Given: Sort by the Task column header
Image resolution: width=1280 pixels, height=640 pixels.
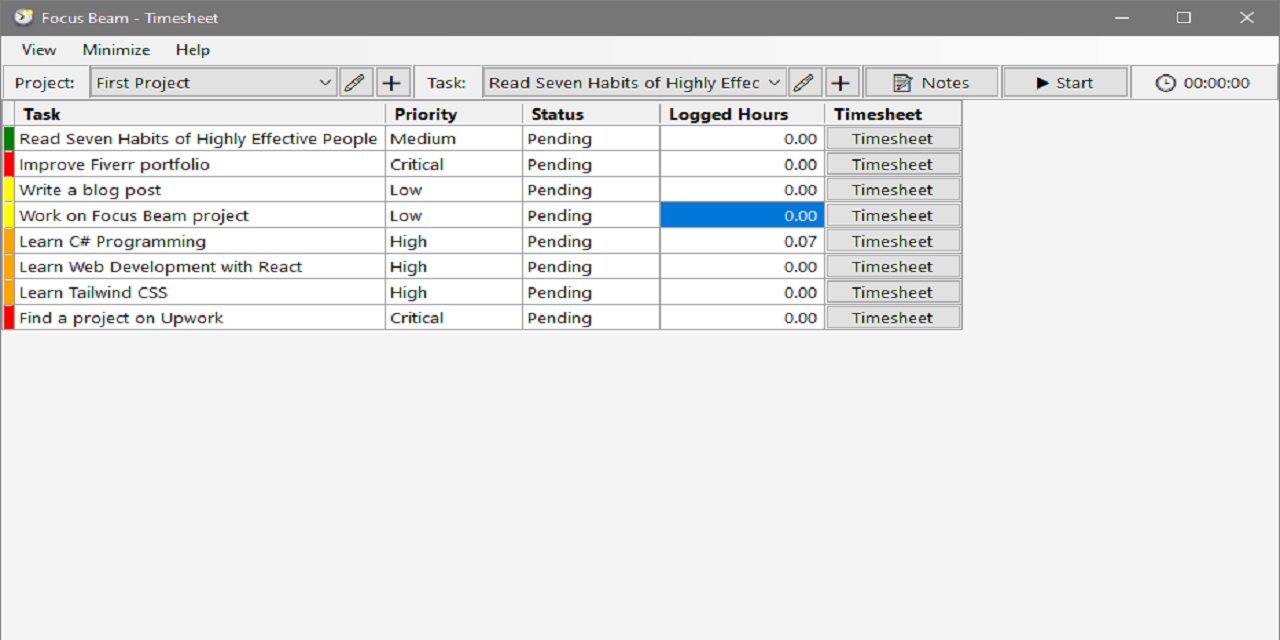Looking at the screenshot, I should tap(200, 114).
